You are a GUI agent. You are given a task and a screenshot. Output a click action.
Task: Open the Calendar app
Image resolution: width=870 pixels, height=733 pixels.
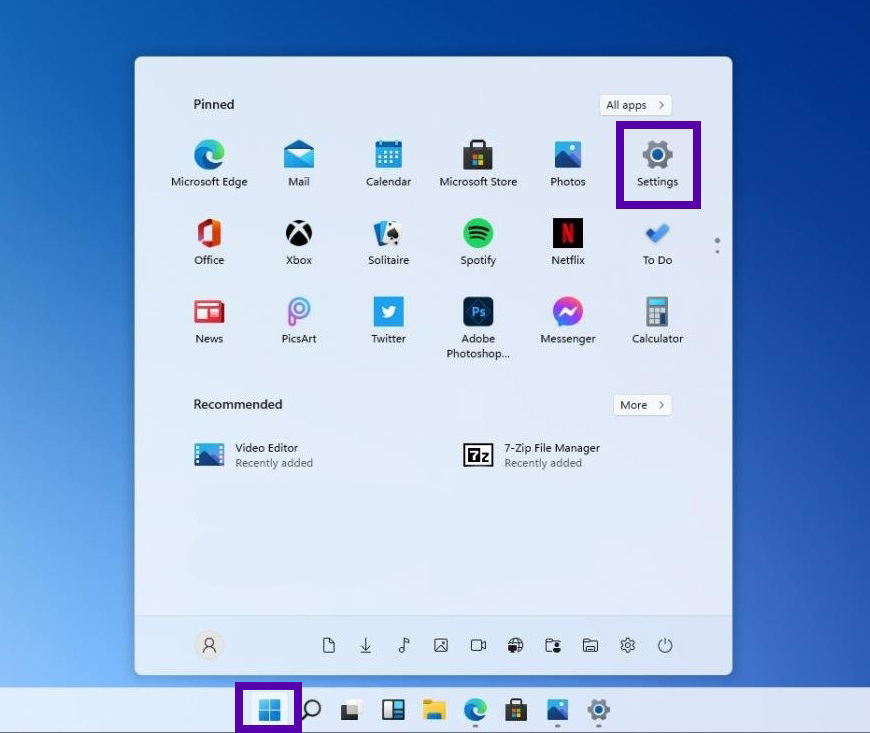[x=388, y=163]
